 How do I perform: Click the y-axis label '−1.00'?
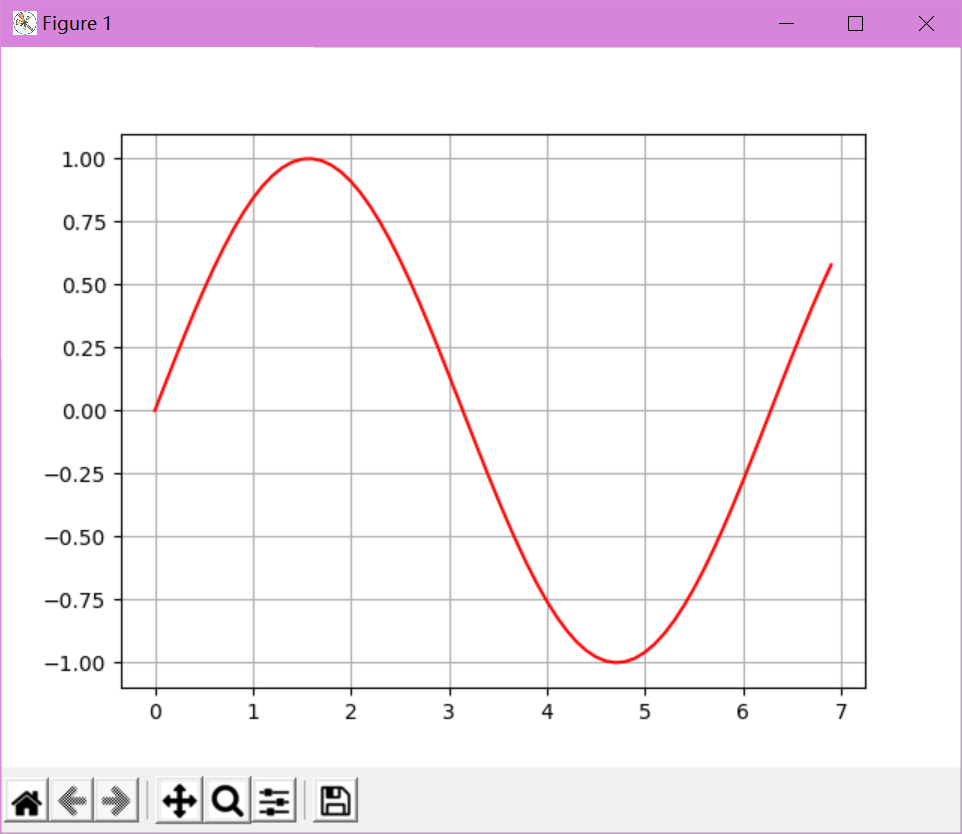point(74,663)
